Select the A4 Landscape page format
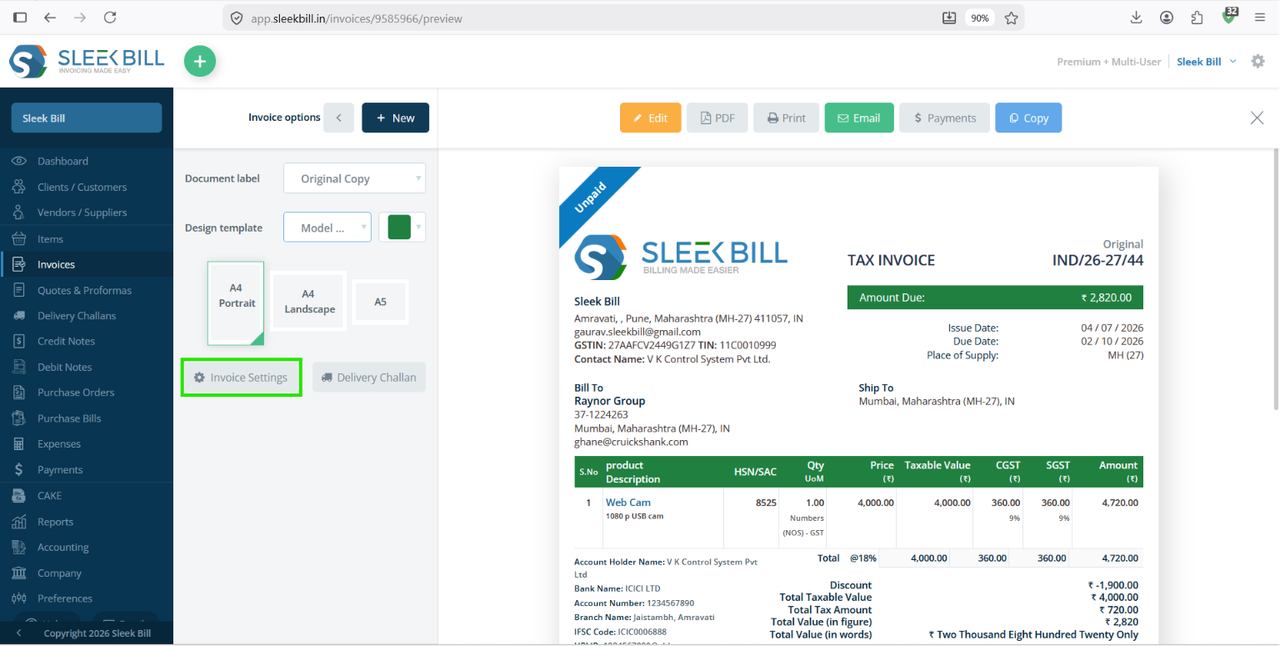The height and width of the screenshot is (646, 1280). point(309,301)
